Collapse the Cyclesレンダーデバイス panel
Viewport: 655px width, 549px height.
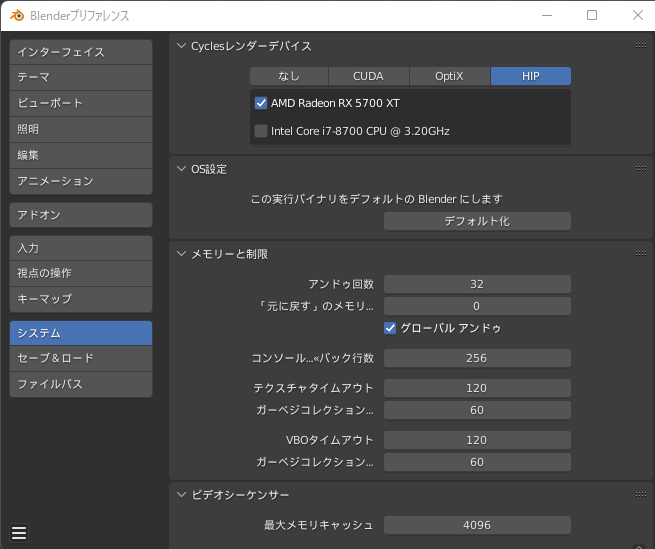click(x=181, y=46)
